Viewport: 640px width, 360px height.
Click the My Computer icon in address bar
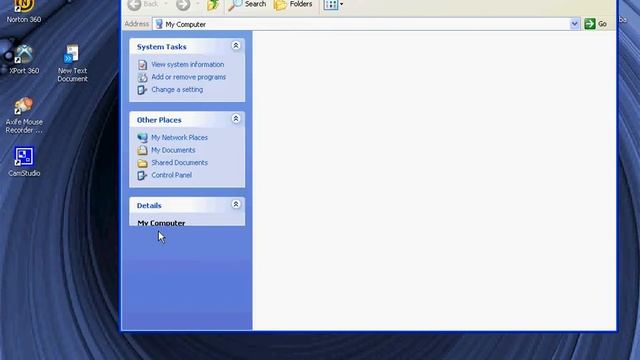[x=159, y=24]
